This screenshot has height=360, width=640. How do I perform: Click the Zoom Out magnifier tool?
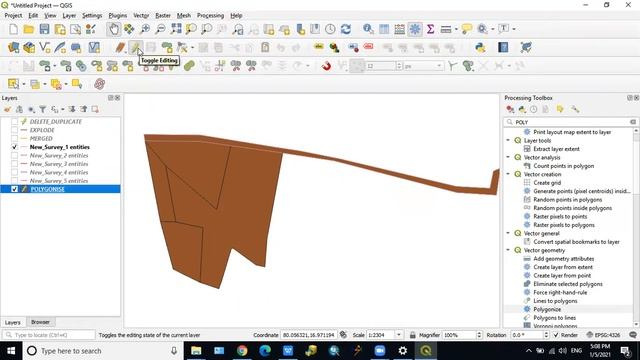[160, 29]
